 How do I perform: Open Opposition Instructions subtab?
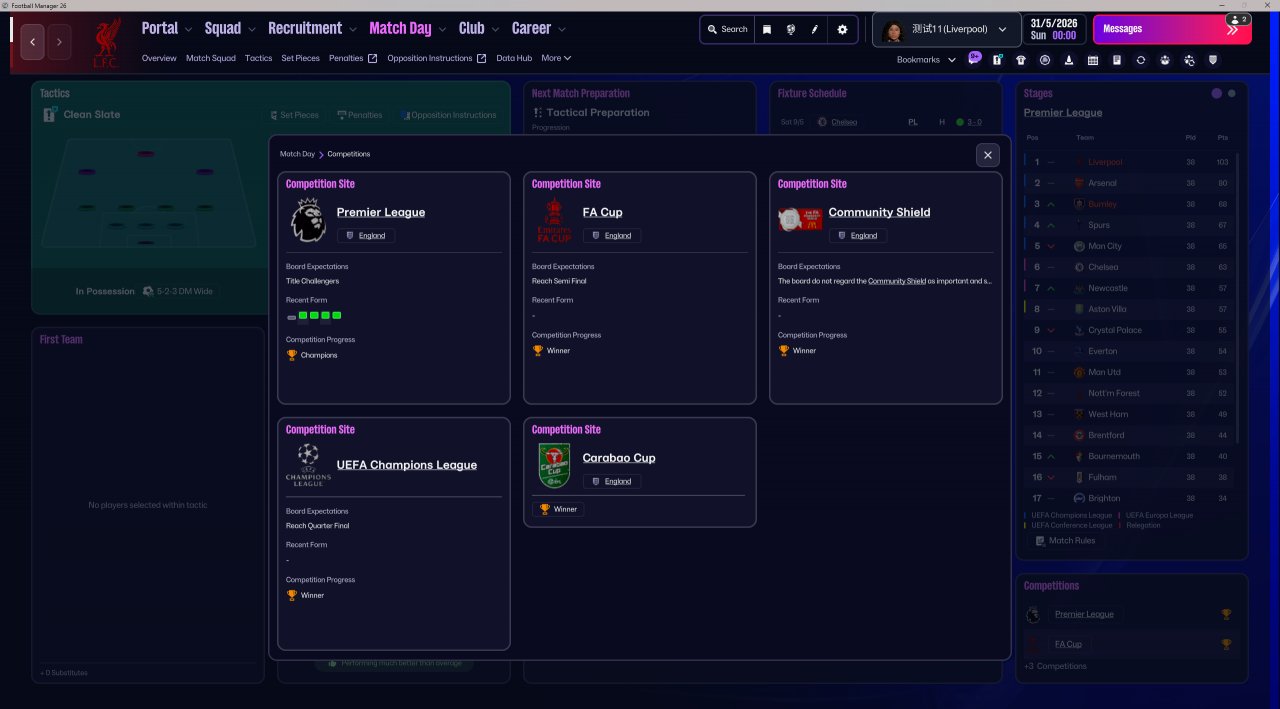coord(437,58)
